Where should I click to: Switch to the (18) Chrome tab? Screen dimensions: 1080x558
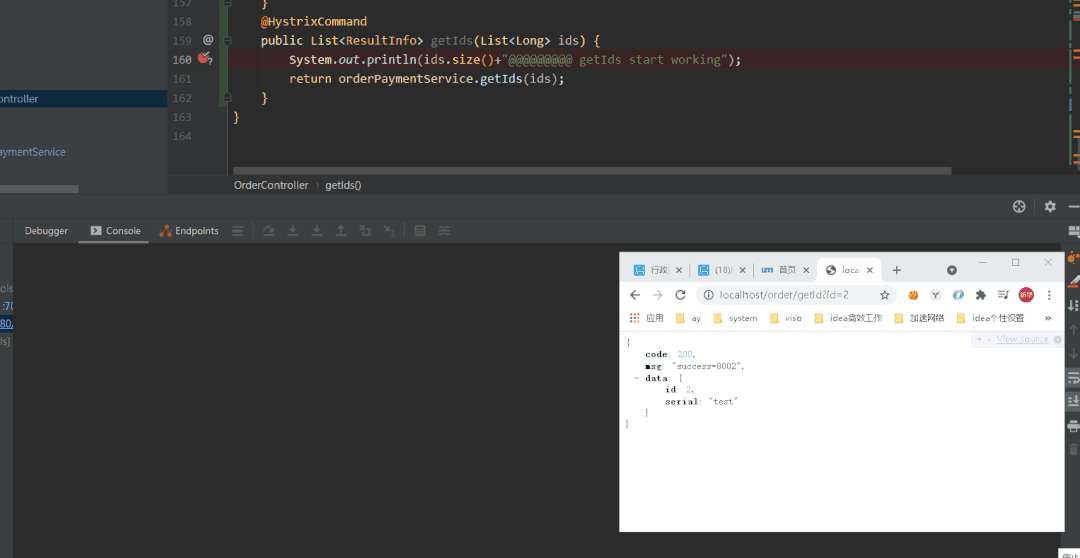tap(720, 270)
